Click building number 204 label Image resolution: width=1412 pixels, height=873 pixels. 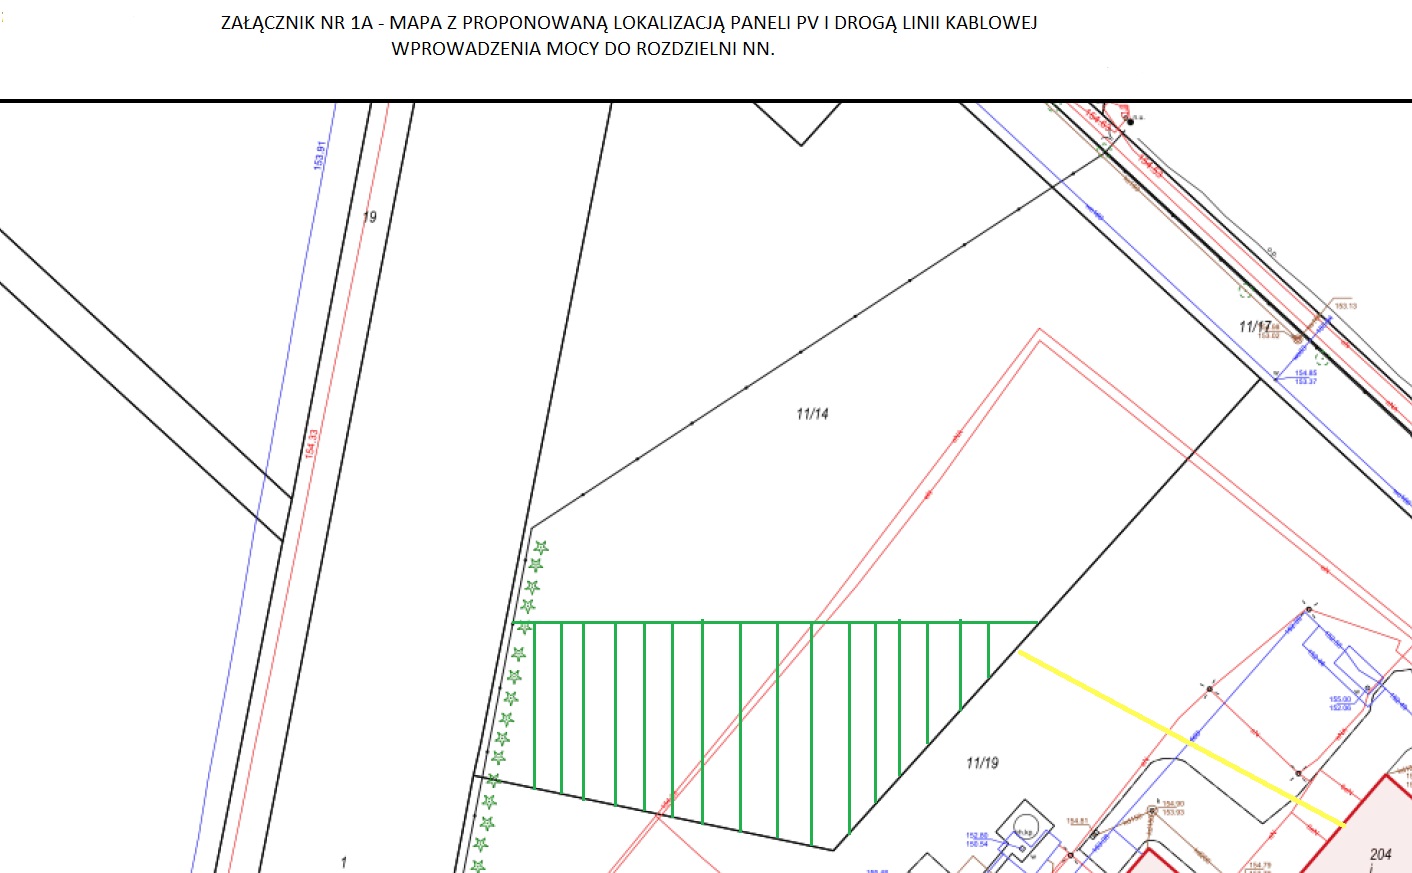click(x=1380, y=854)
